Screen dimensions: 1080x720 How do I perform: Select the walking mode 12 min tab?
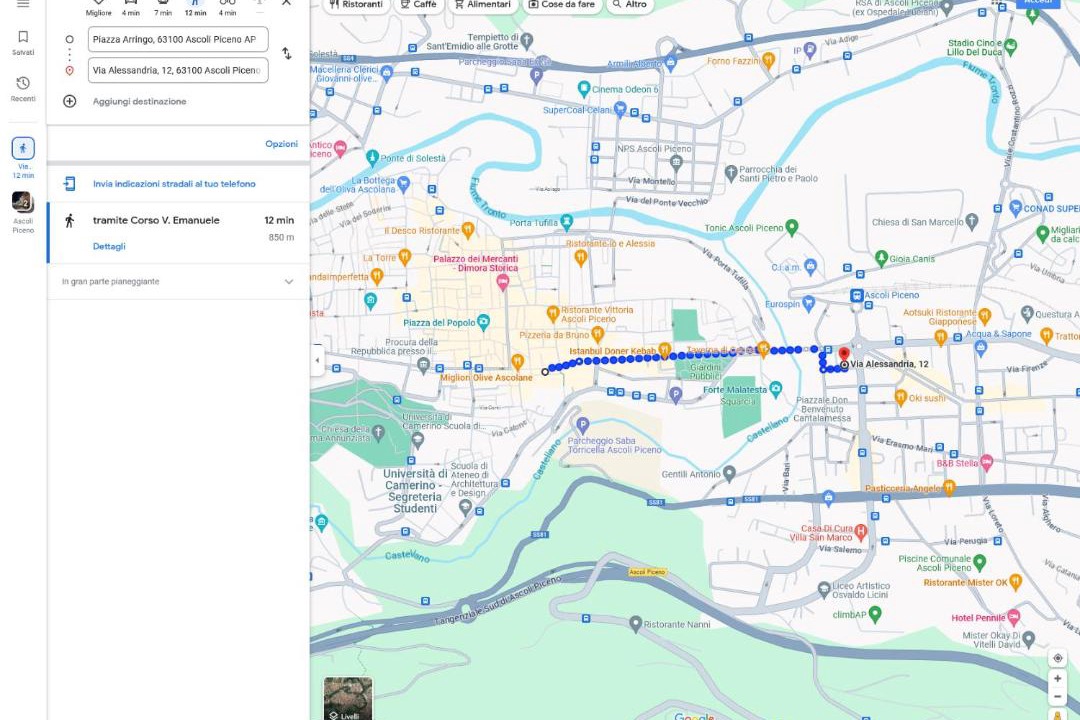(x=196, y=8)
